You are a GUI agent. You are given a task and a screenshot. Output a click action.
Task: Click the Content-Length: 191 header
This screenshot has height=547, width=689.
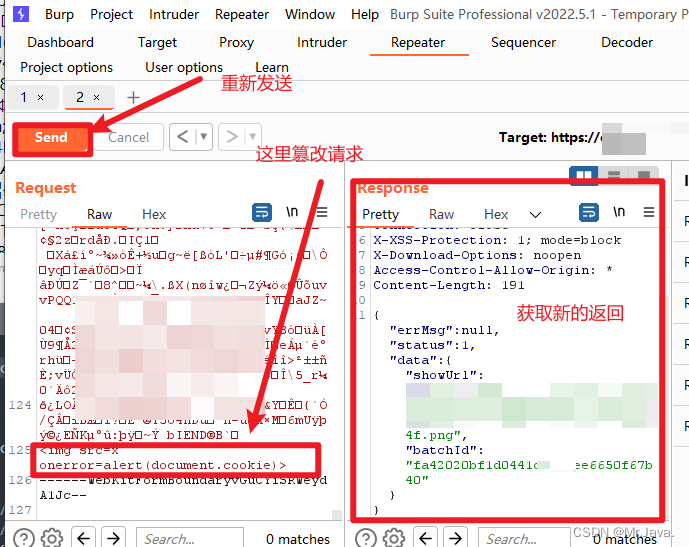[x=449, y=285]
